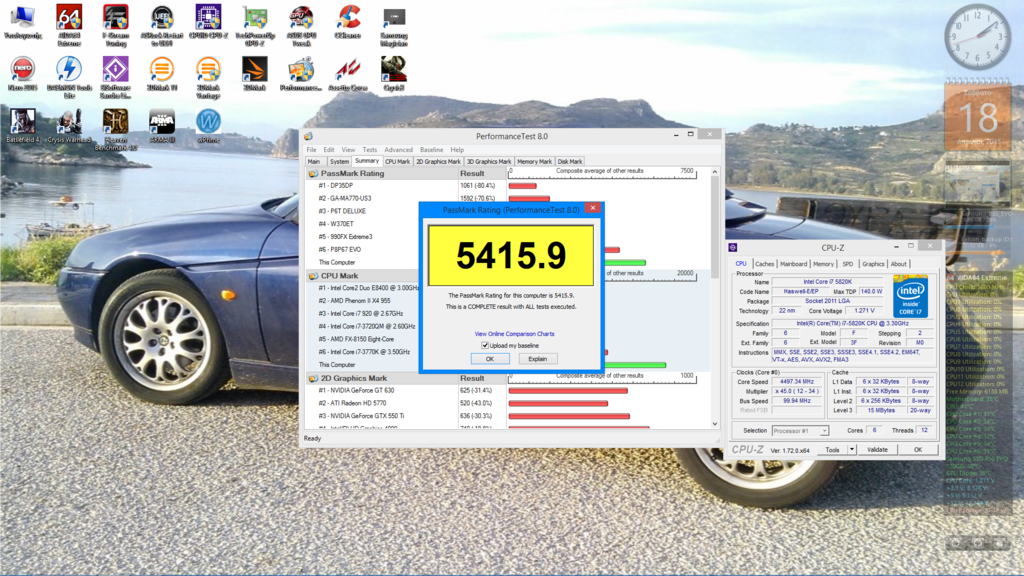Open the TechPowerUp GPU-Z desktop shortcut
Screen dimensions: 1024x576
(255, 25)
